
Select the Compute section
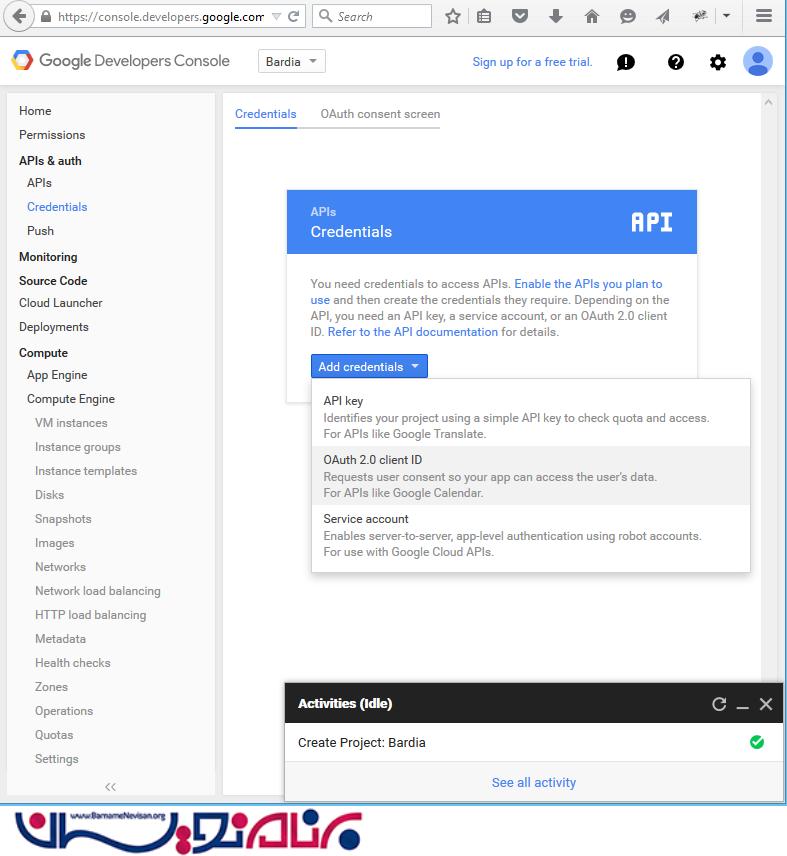coord(43,353)
